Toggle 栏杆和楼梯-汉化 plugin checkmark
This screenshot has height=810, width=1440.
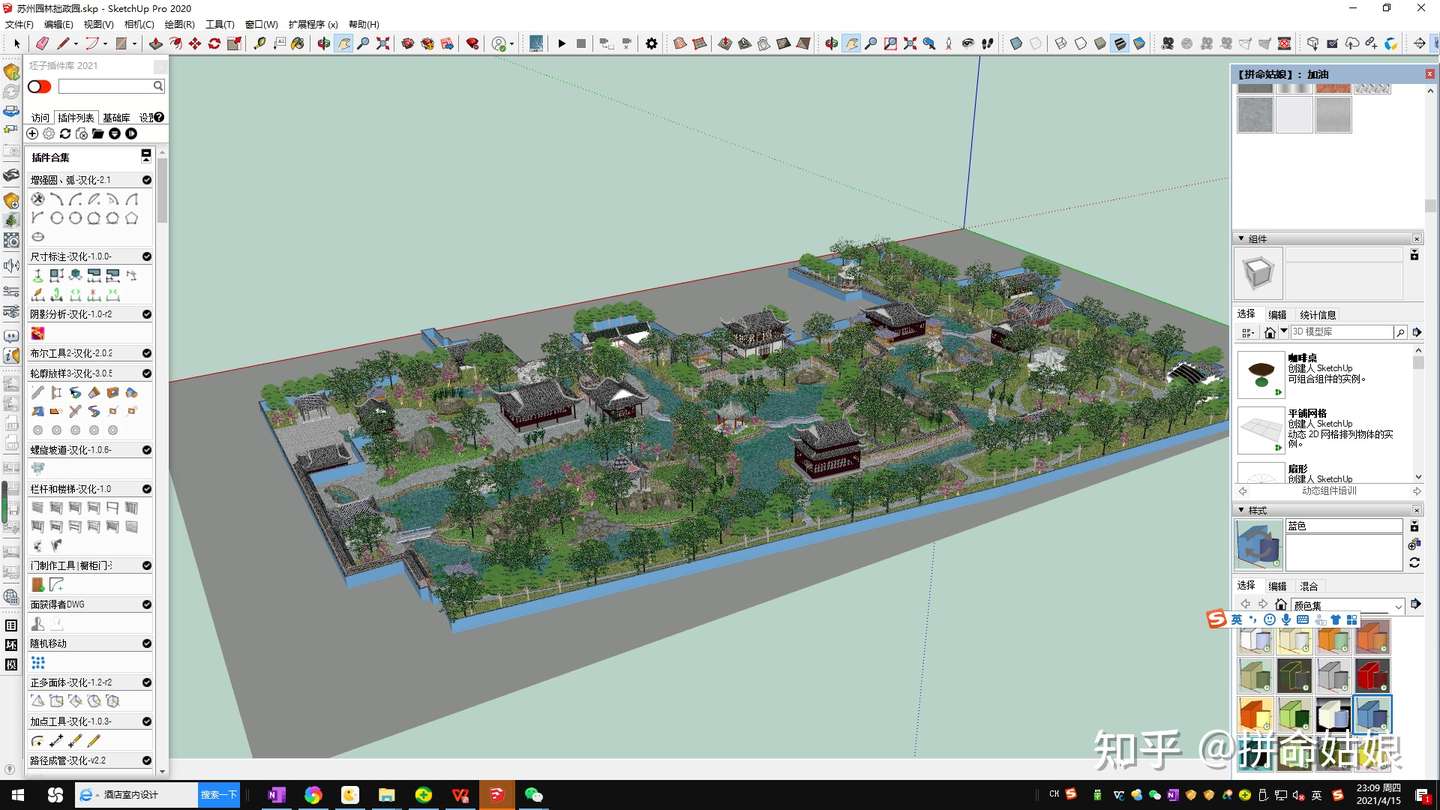point(147,489)
